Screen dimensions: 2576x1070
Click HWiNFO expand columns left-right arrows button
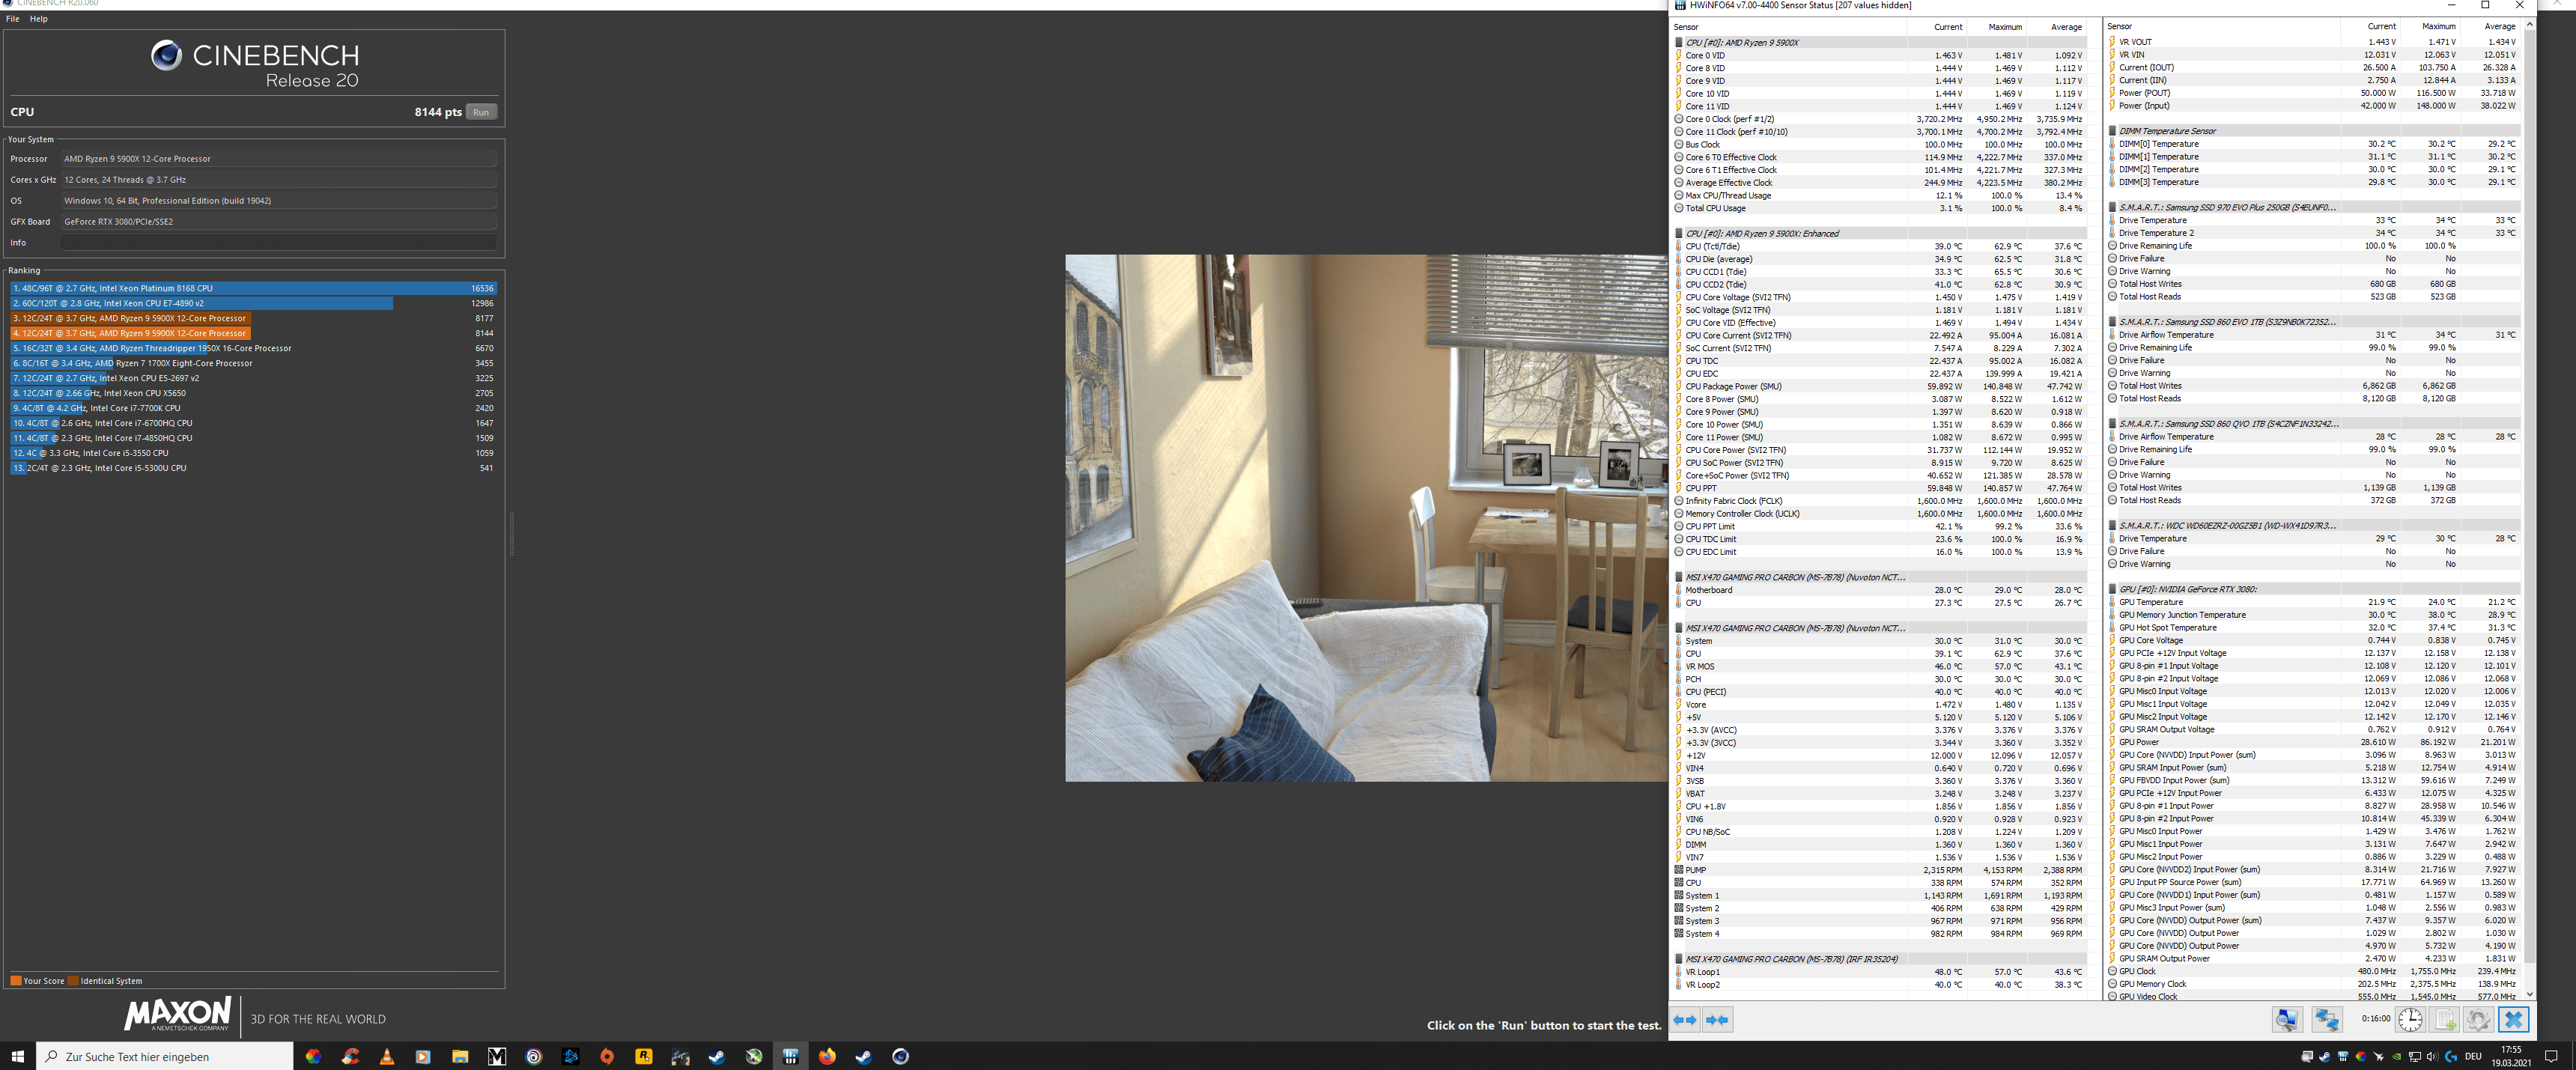click(x=1685, y=1020)
